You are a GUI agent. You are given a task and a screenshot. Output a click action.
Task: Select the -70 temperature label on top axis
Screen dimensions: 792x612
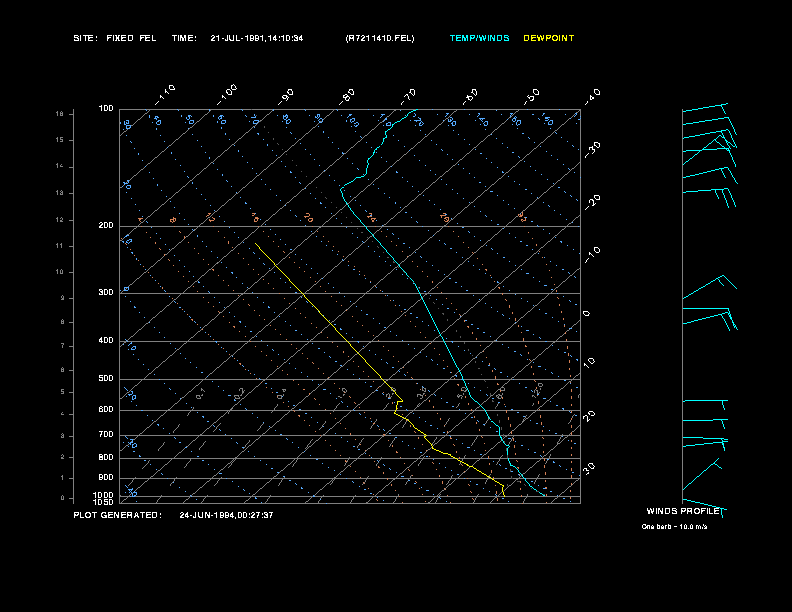point(408,95)
